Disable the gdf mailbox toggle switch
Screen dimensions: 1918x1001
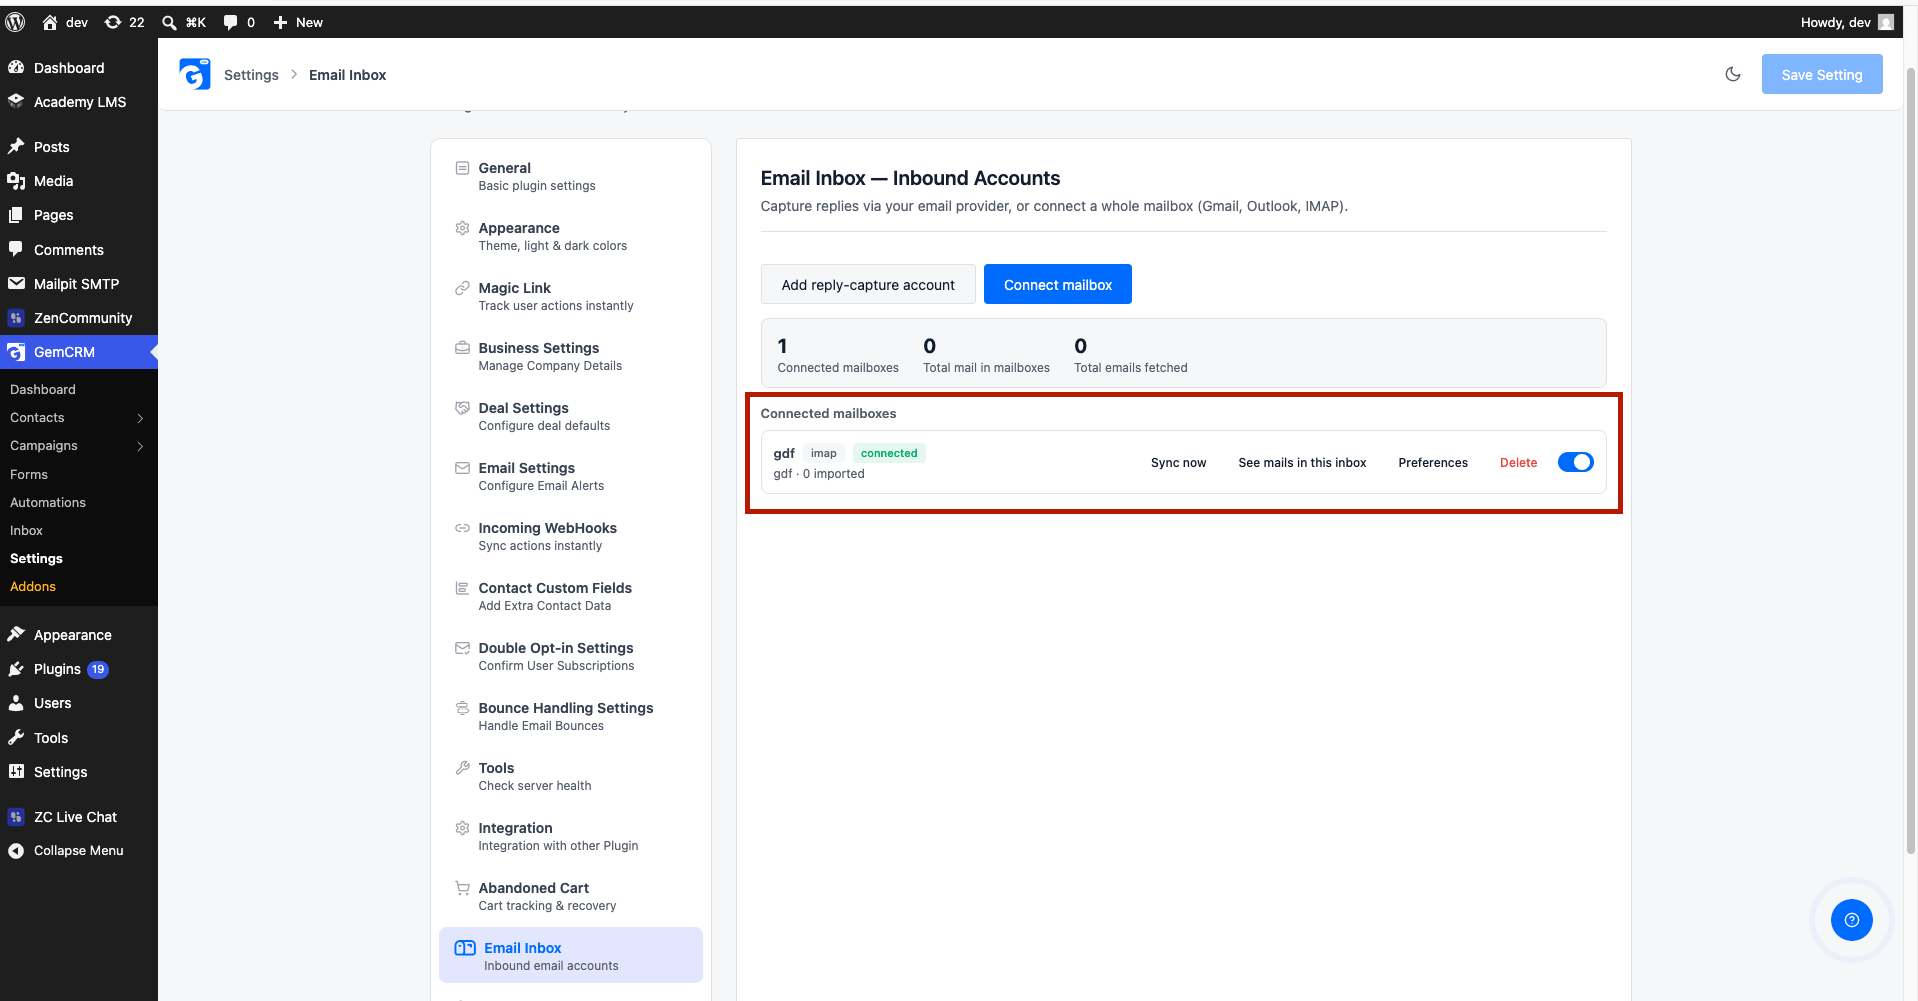coord(1575,462)
